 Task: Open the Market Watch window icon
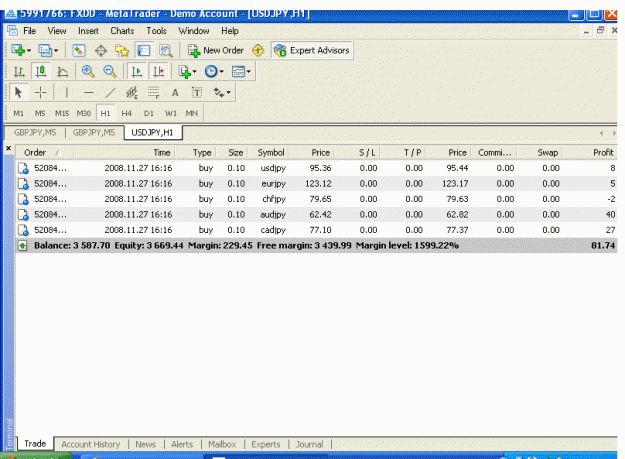click(79, 51)
